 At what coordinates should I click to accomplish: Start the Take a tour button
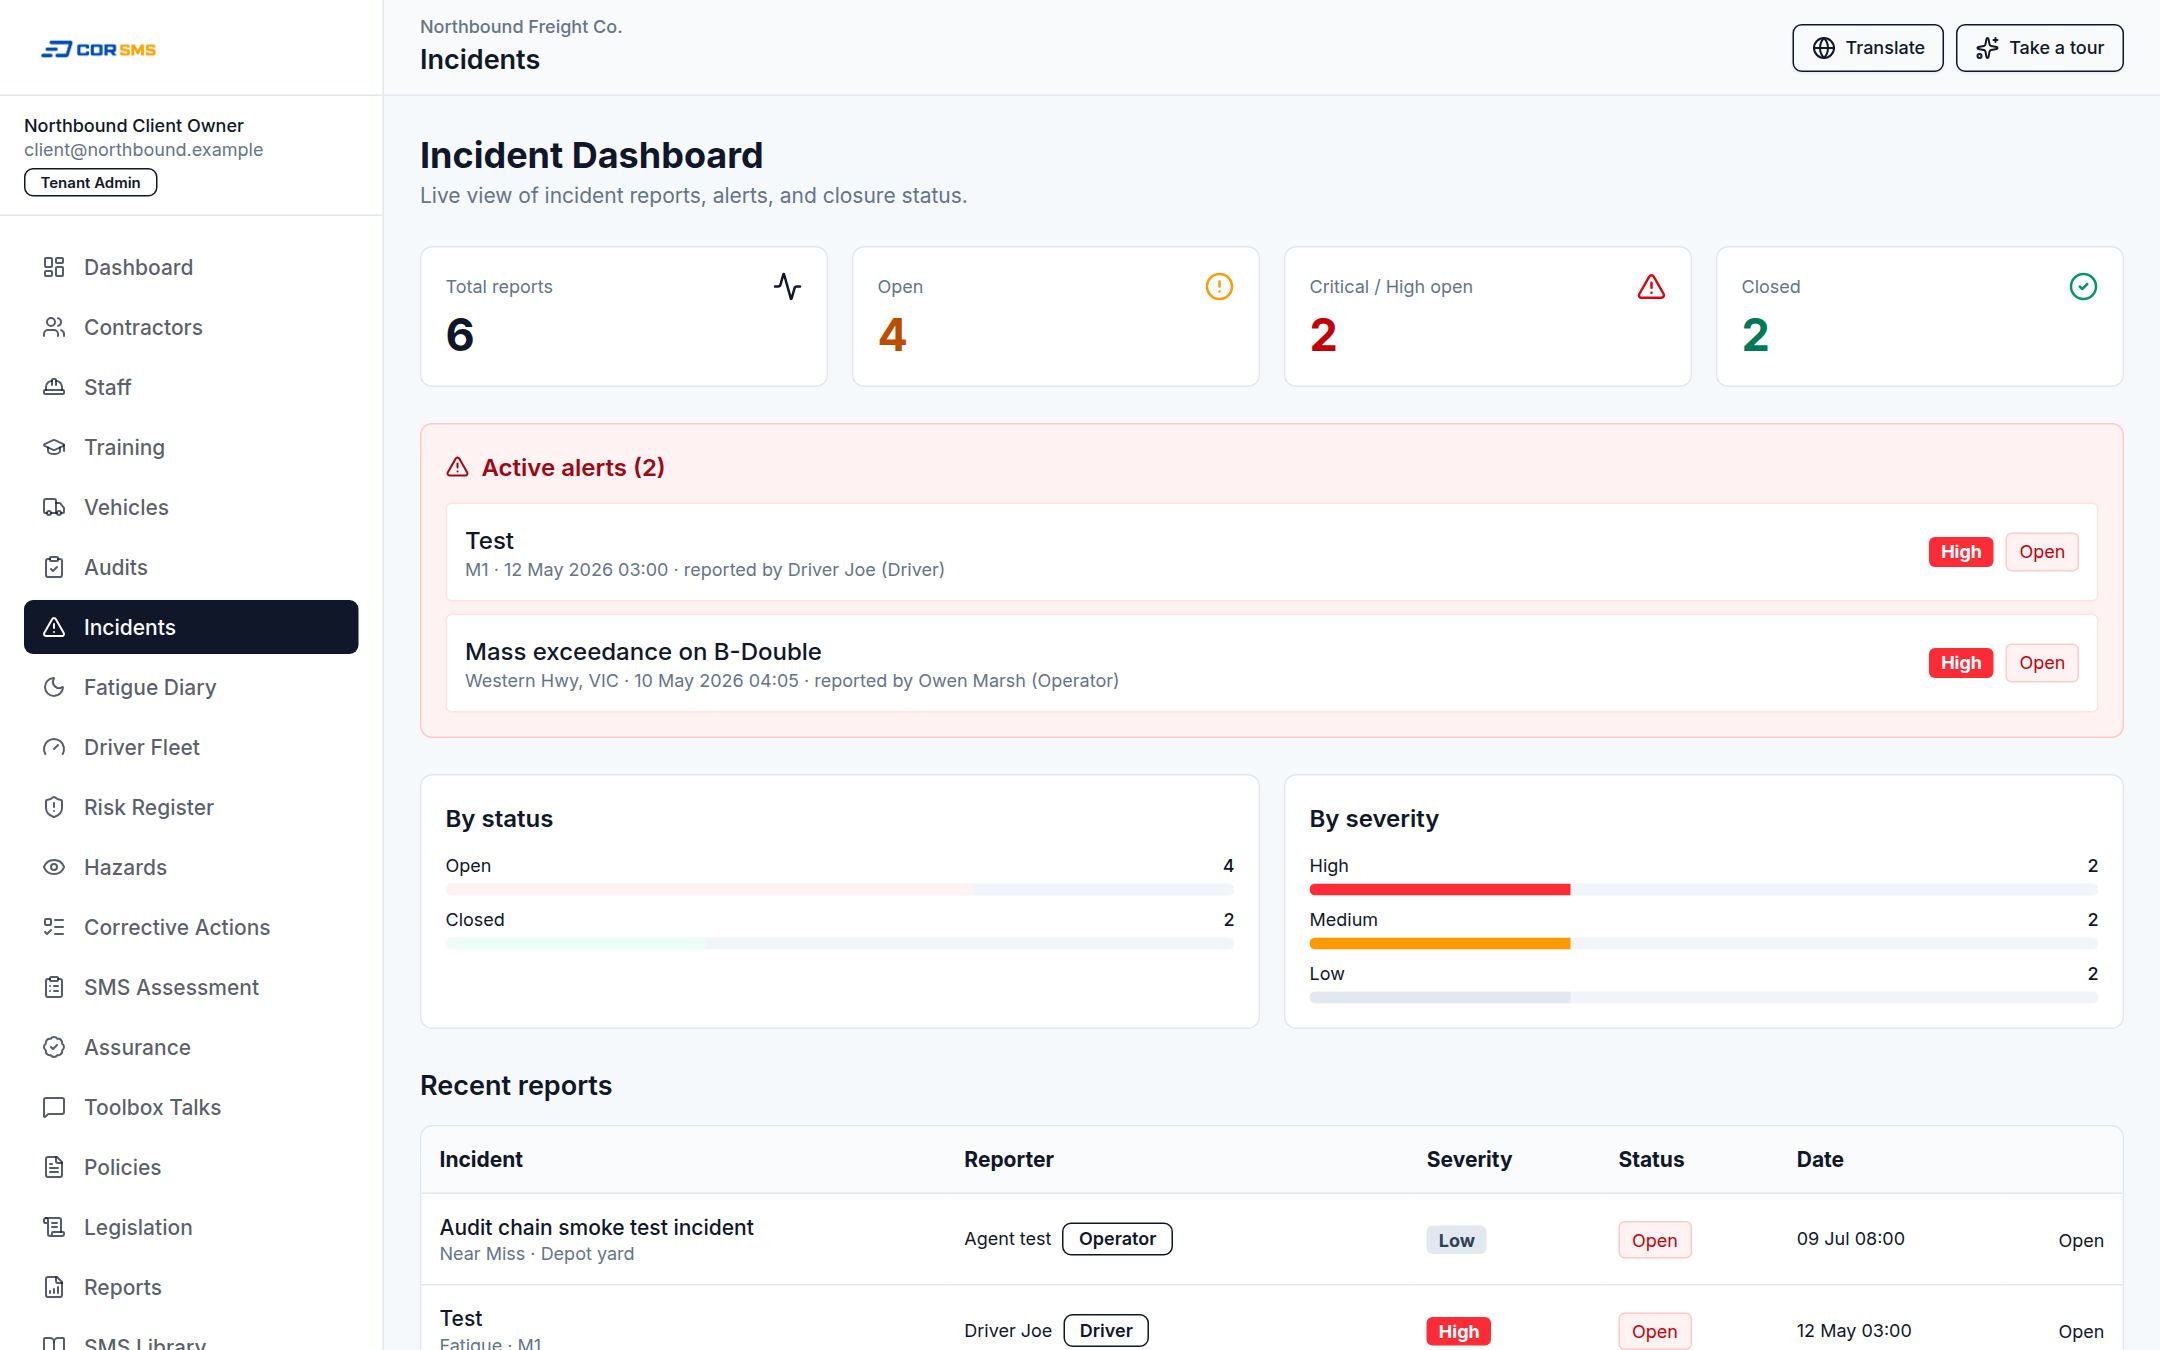[x=2039, y=48]
